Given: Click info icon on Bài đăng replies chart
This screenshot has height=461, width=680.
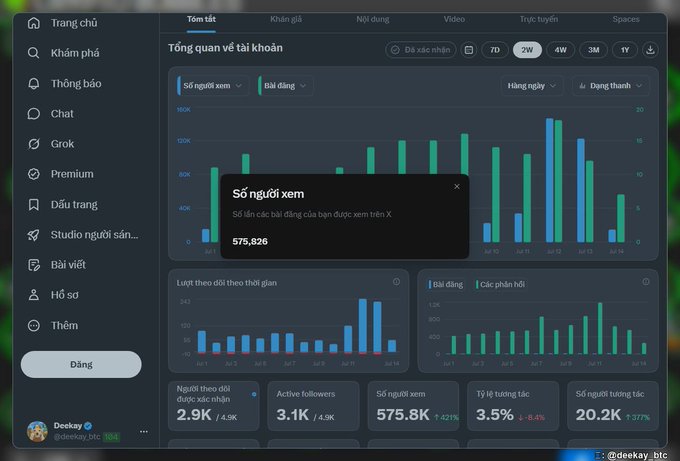Looking at the screenshot, I should pyautogui.click(x=646, y=282).
